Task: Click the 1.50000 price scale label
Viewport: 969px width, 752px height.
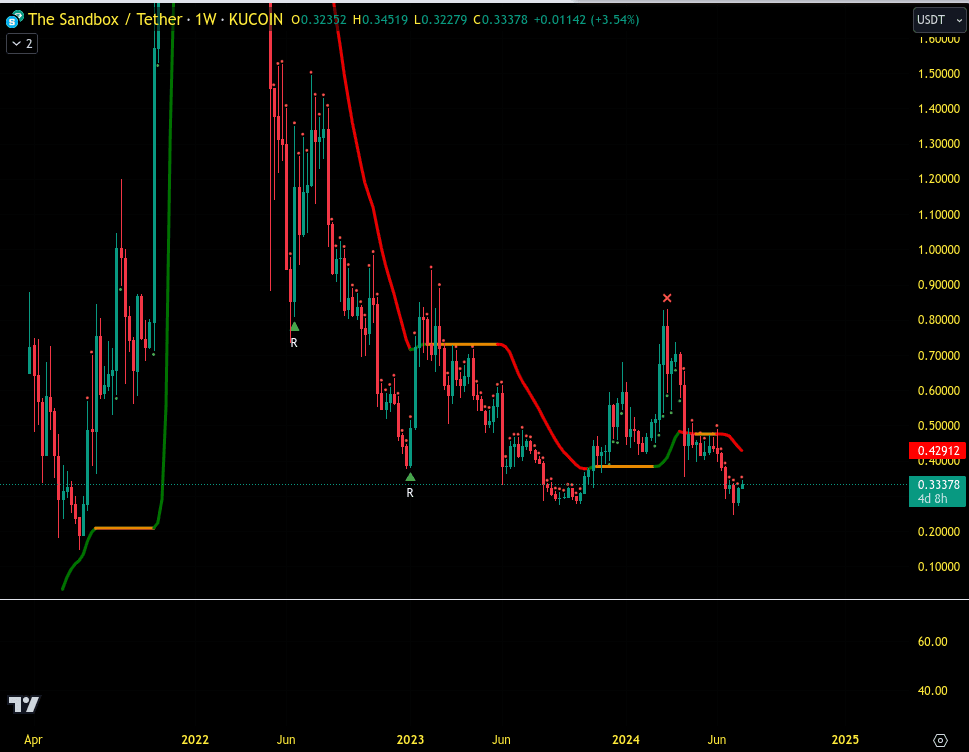Action: point(939,74)
